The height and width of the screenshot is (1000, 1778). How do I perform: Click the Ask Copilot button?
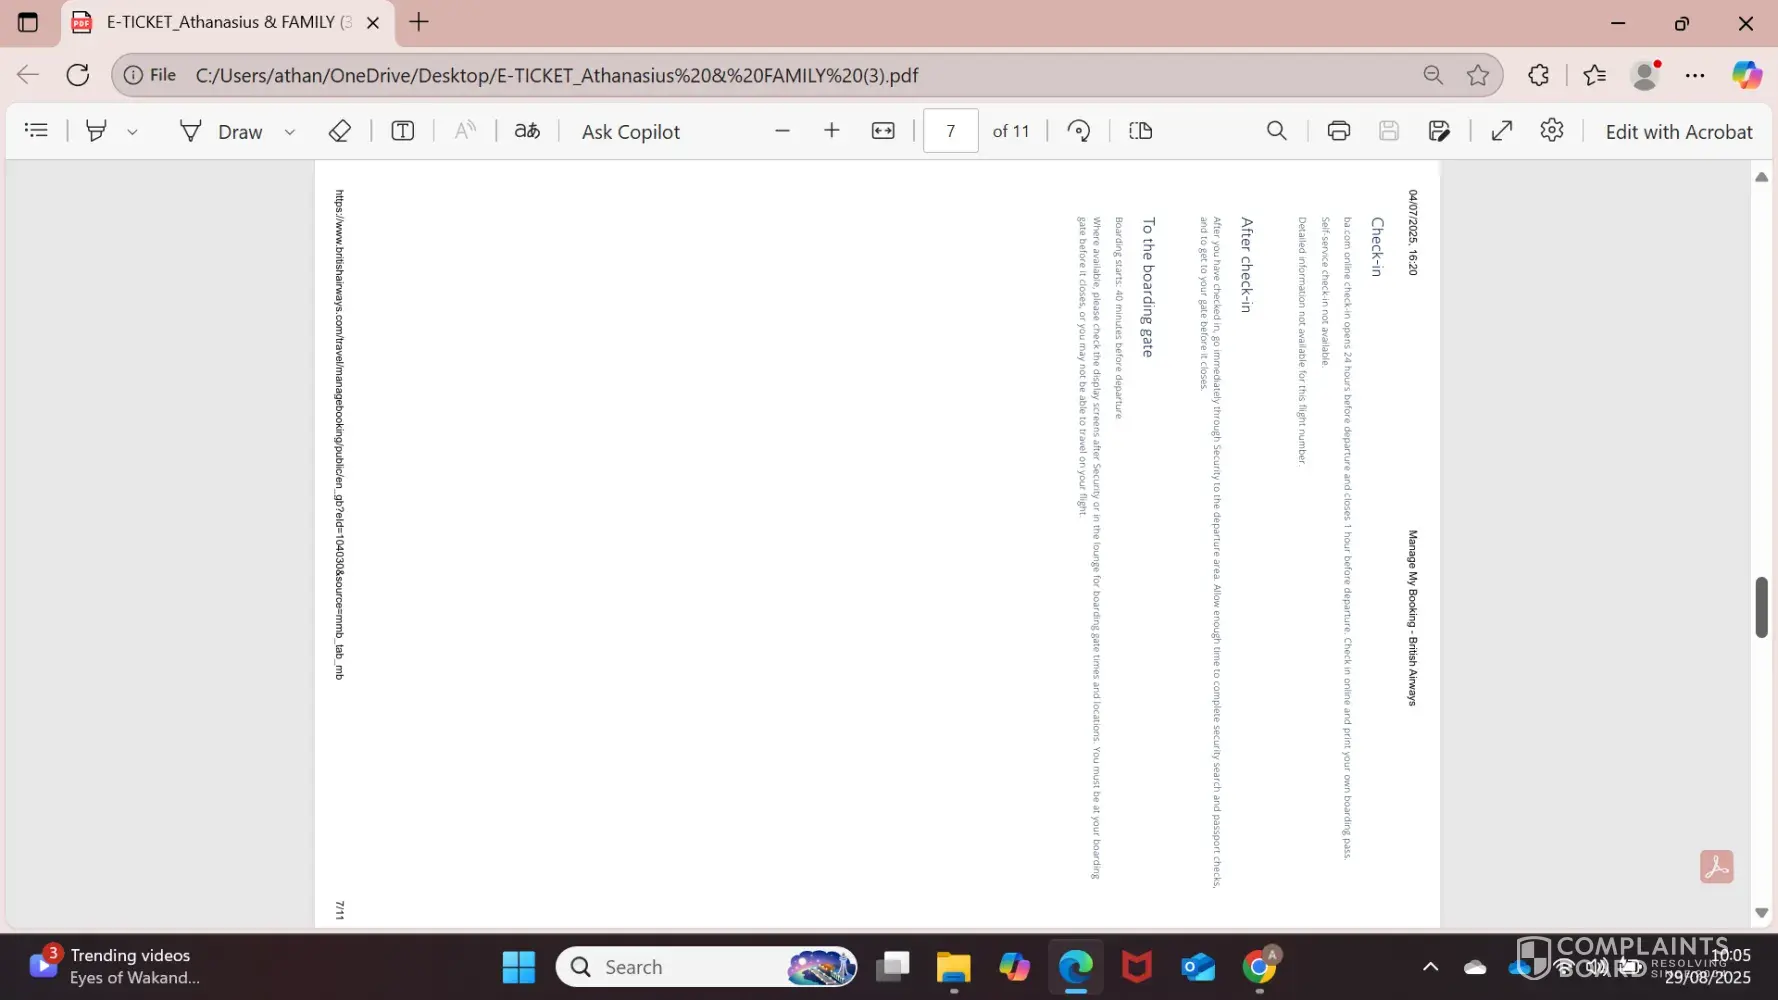pyautogui.click(x=630, y=131)
